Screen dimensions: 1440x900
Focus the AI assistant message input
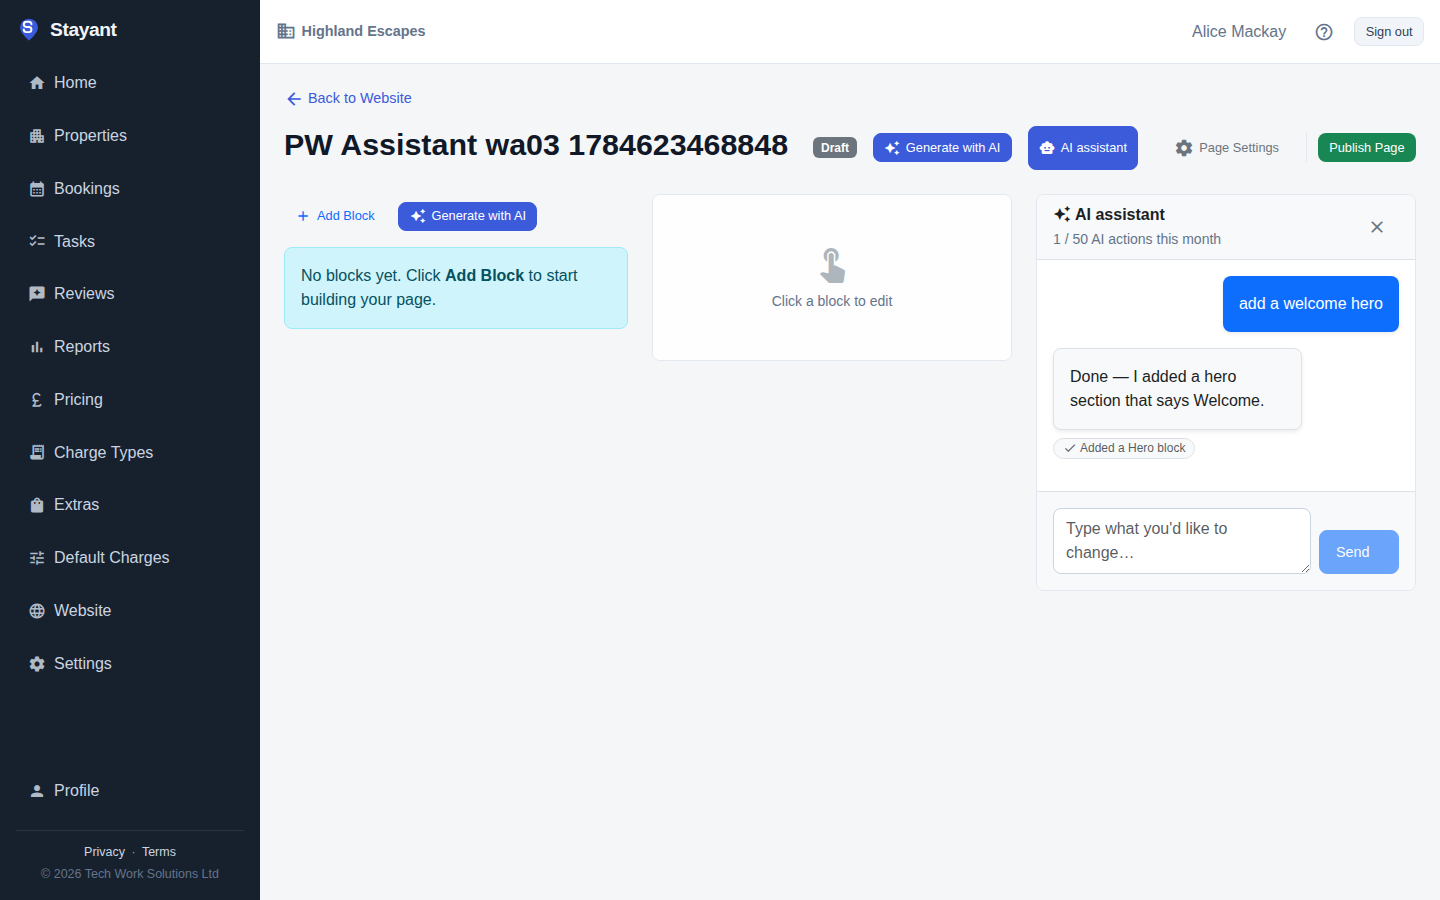pyautogui.click(x=1182, y=541)
